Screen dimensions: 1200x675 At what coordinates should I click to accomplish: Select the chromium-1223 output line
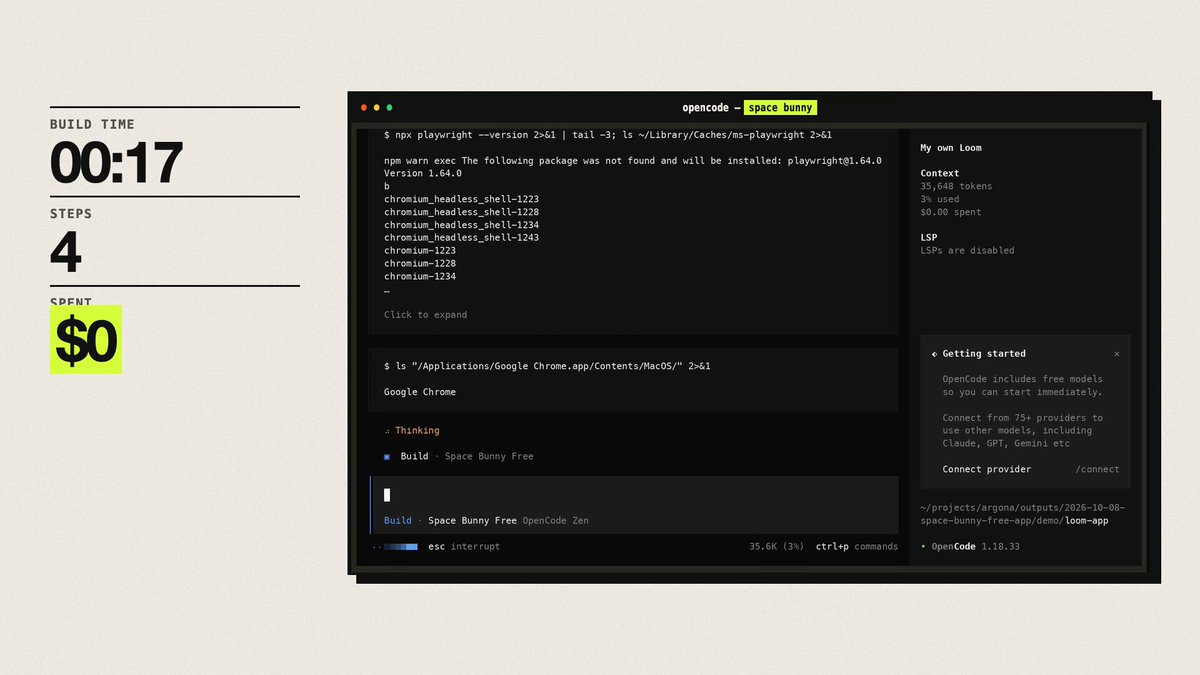click(420, 251)
